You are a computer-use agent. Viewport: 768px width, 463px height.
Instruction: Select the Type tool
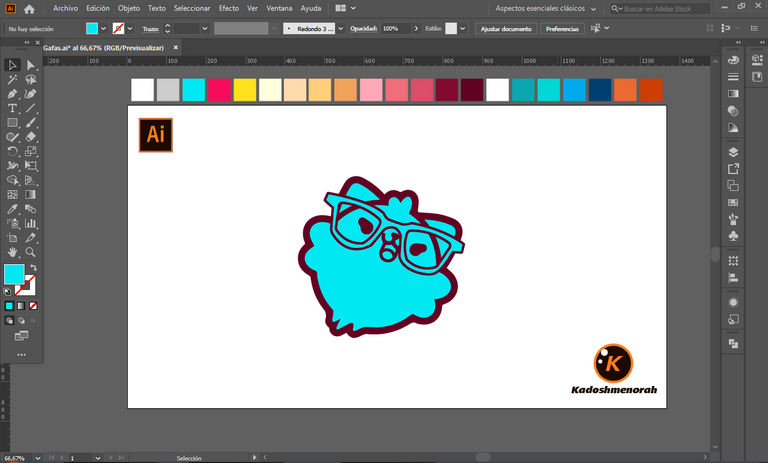pos(12,108)
